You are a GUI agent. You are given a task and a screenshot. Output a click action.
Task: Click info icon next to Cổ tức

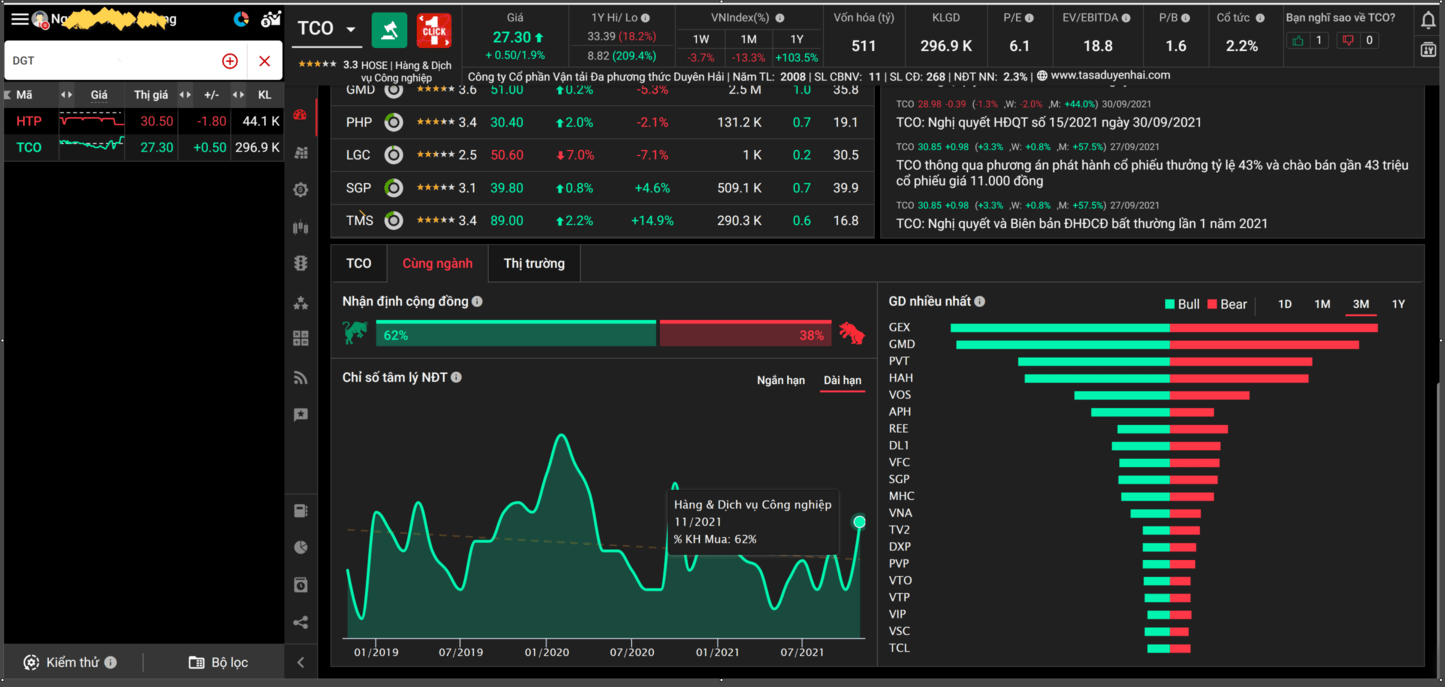[1260, 18]
